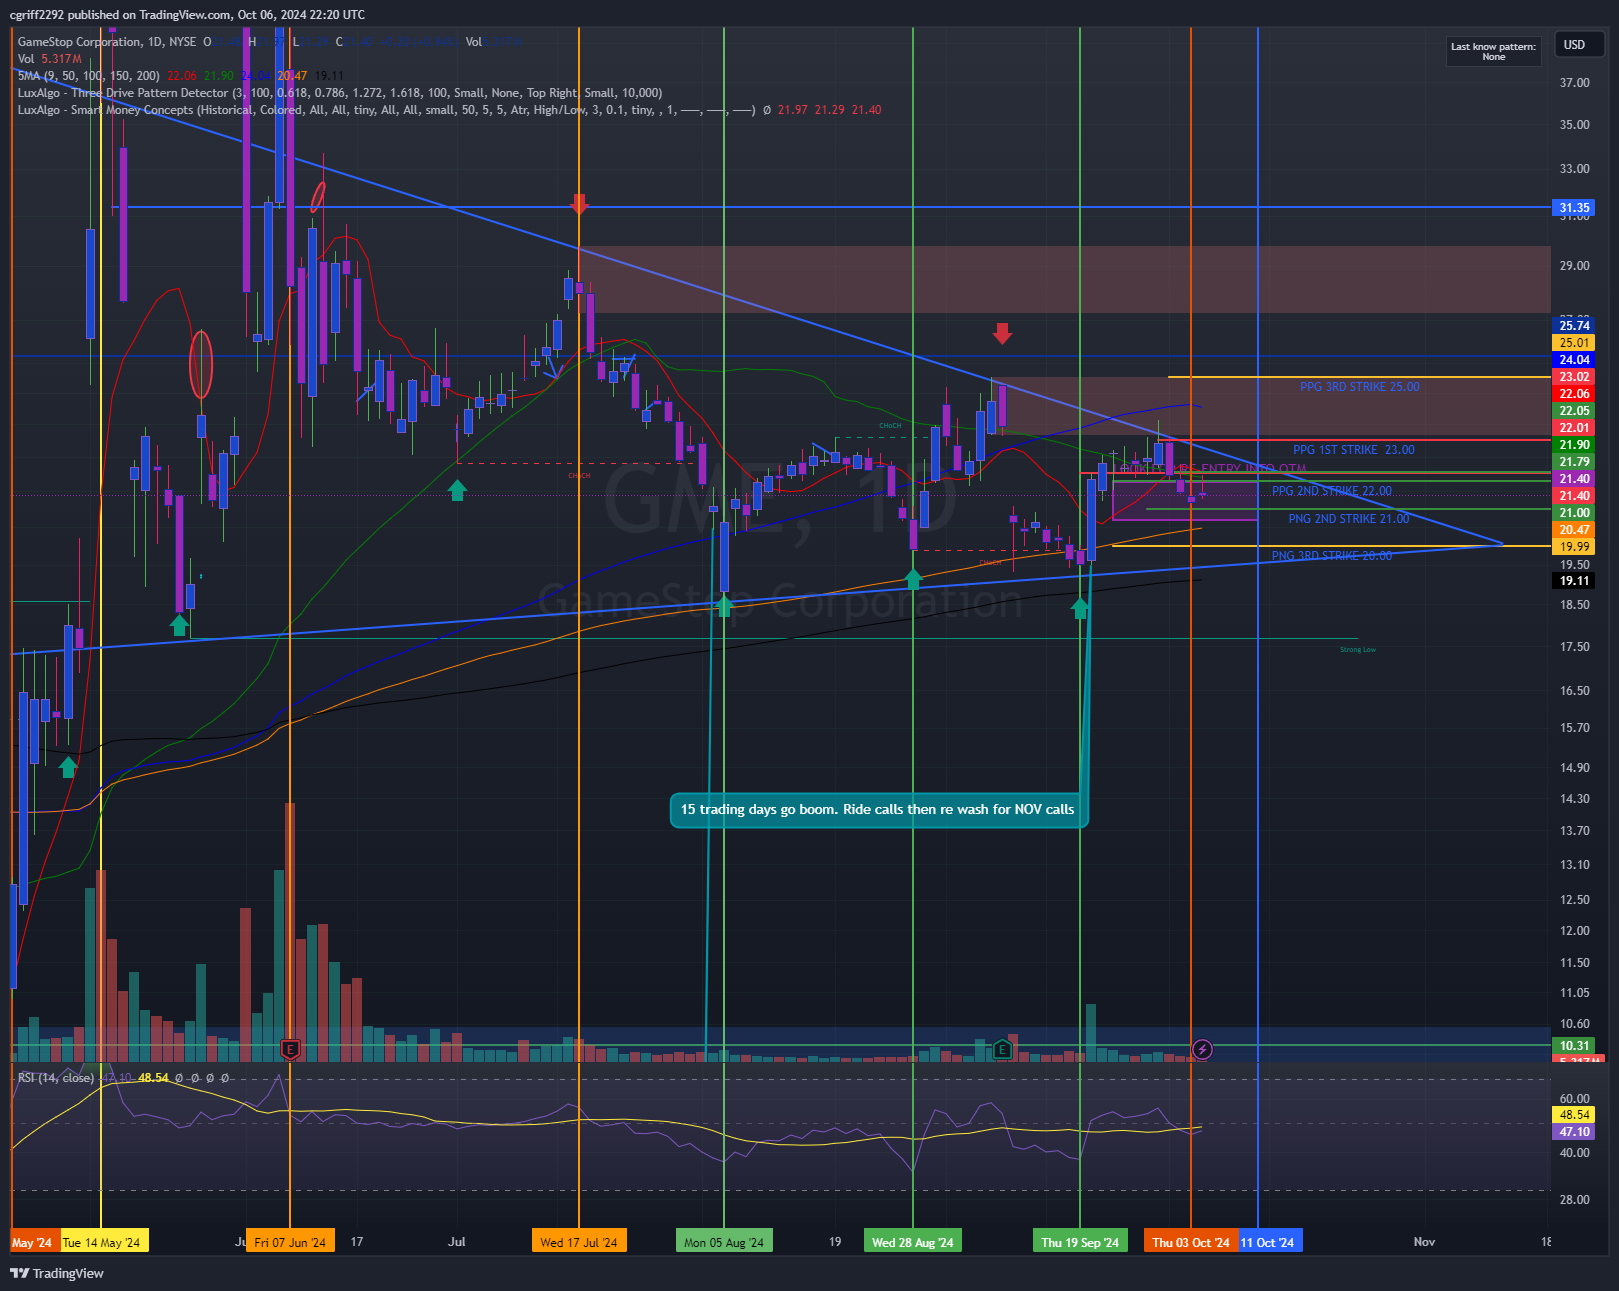Click the LuxAlgo Three Drive Pattern Detector legend
1619x1291 pixels.
pyautogui.click(x=339, y=93)
